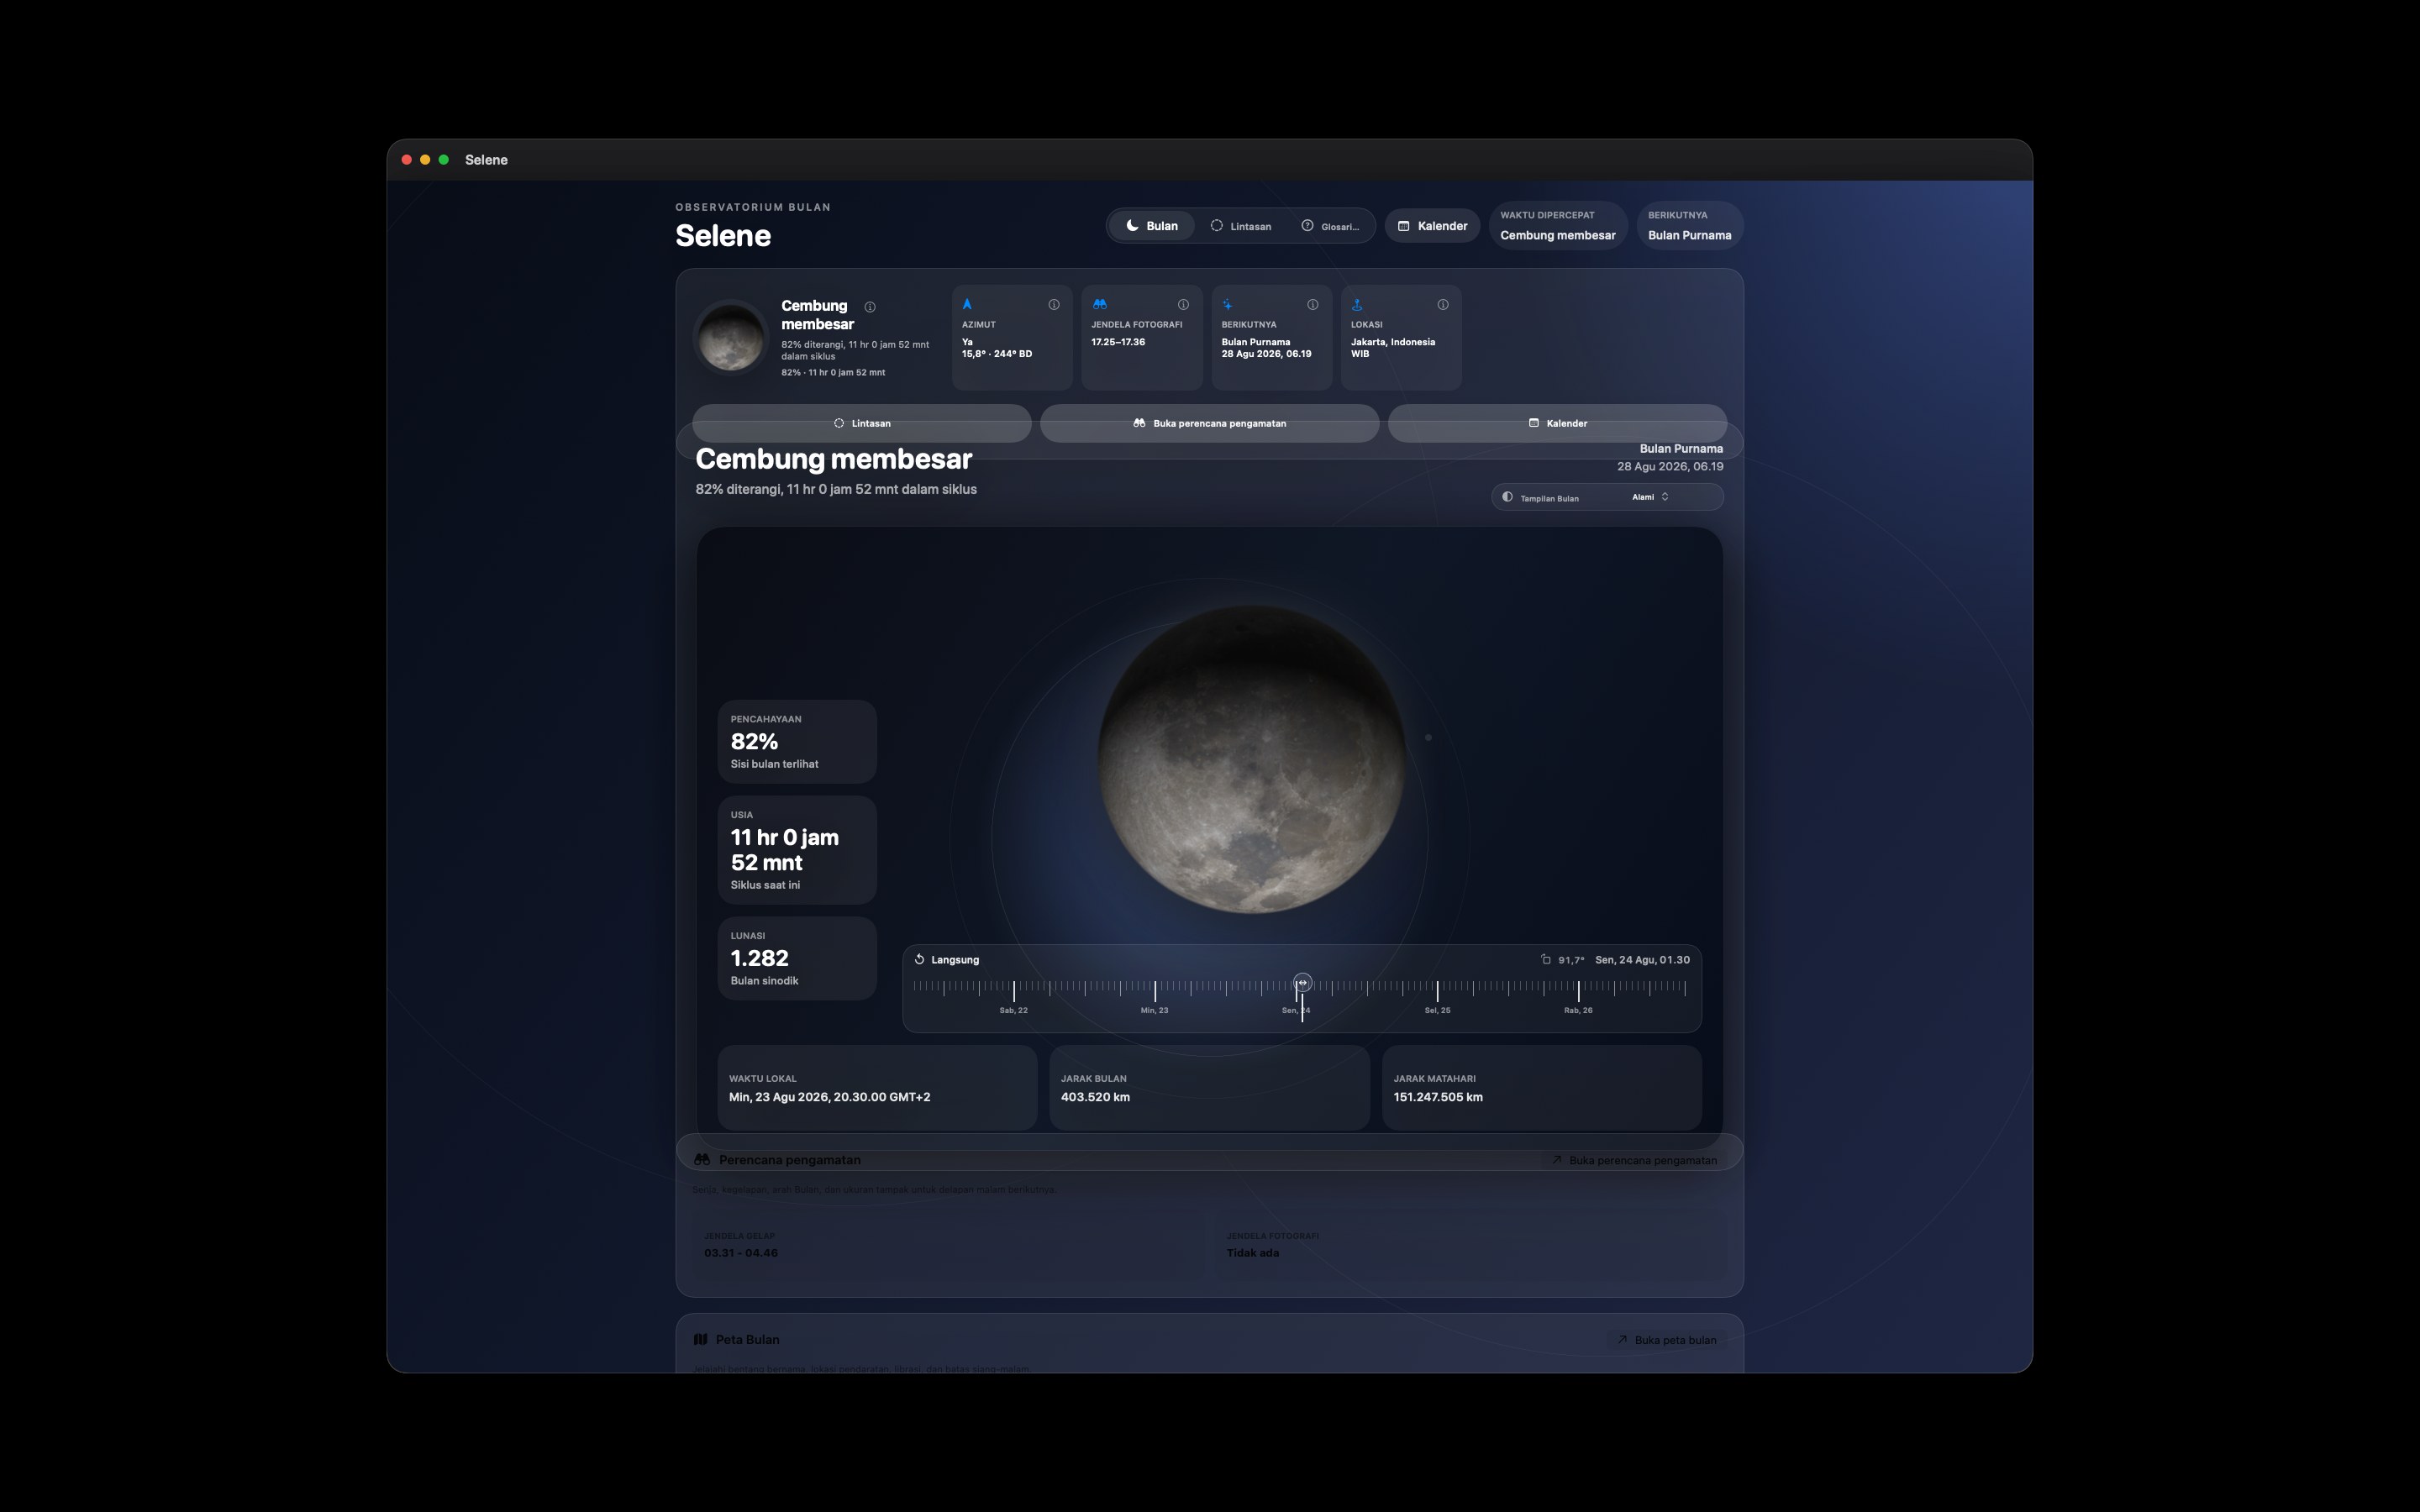Click the Jarak Matahari 151.247.505 km value

pyautogui.click(x=1438, y=1097)
